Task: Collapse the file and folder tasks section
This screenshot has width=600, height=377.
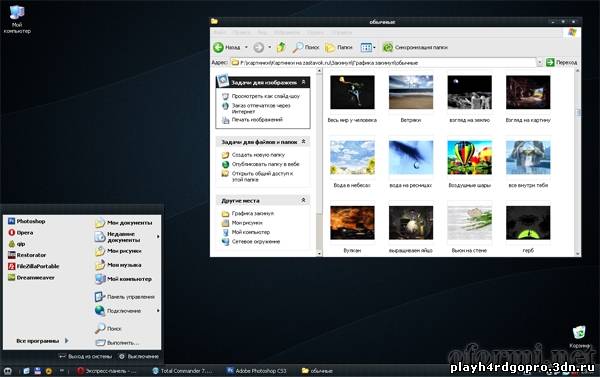Action: [303, 142]
